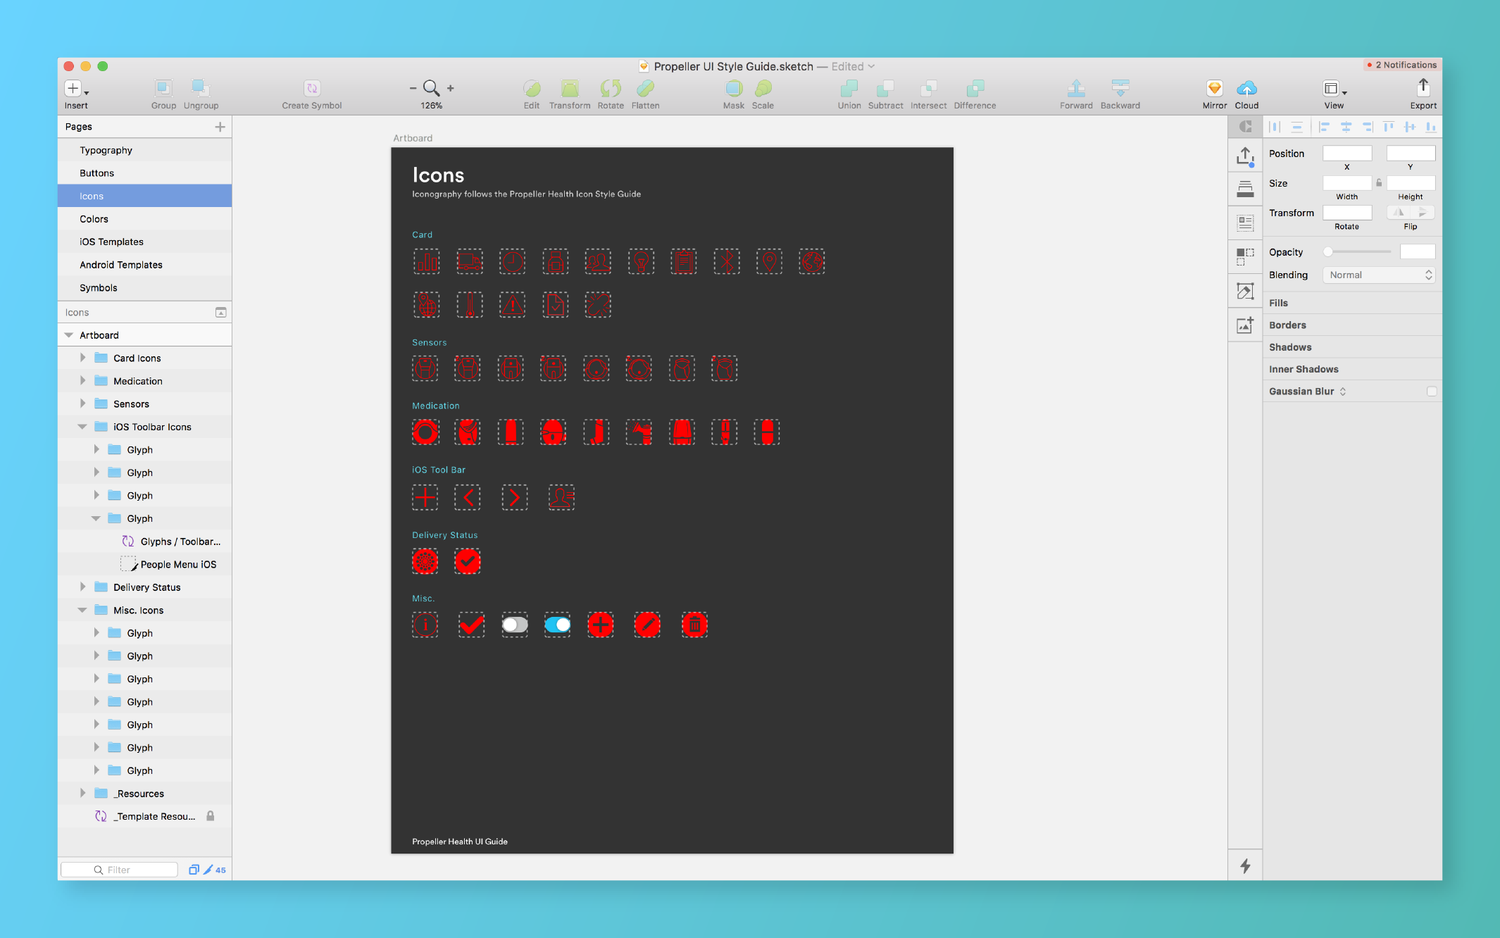Click the upload share icon in side strip
Screen dimensions: 1500x938
(x=1245, y=156)
